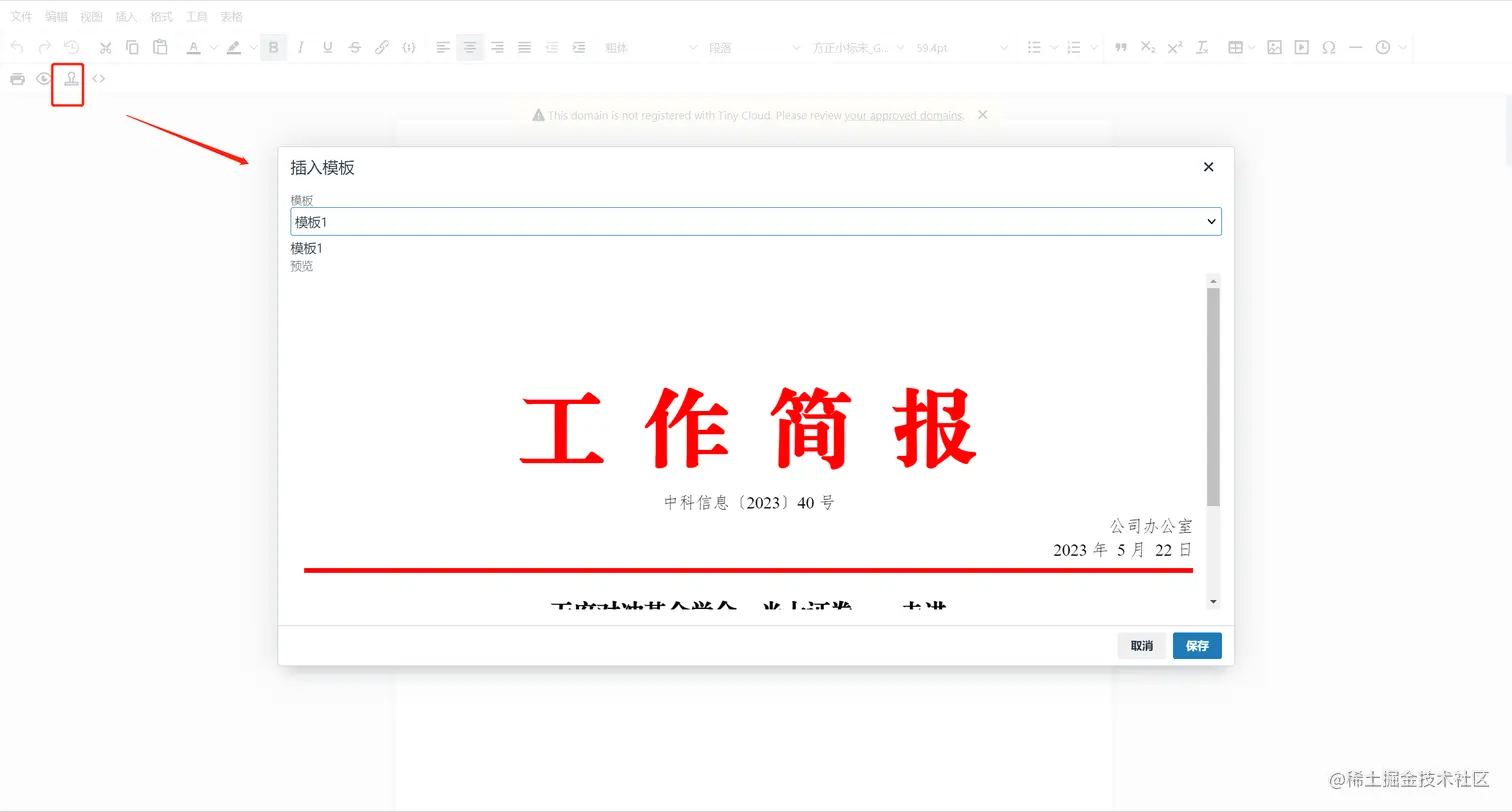Click the template preview vertical scrollbar thumb

click(x=1213, y=397)
